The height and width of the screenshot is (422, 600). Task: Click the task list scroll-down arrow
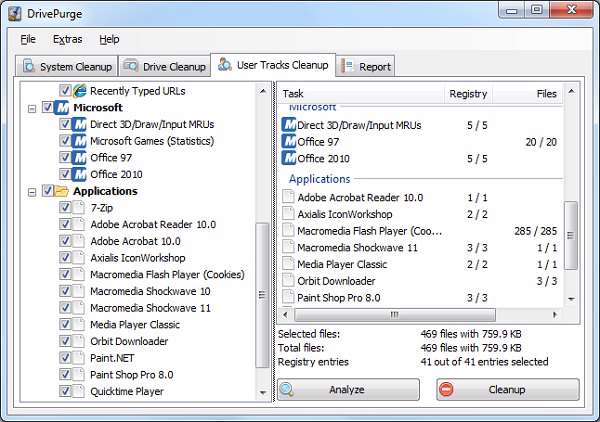pyautogui.click(x=571, y=299)
